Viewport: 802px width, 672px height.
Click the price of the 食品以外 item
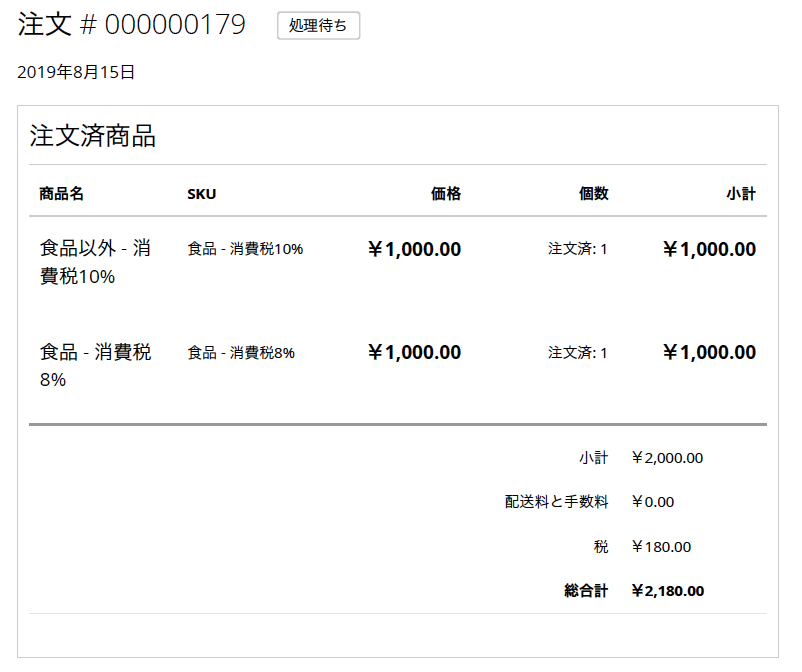(414, 249)
